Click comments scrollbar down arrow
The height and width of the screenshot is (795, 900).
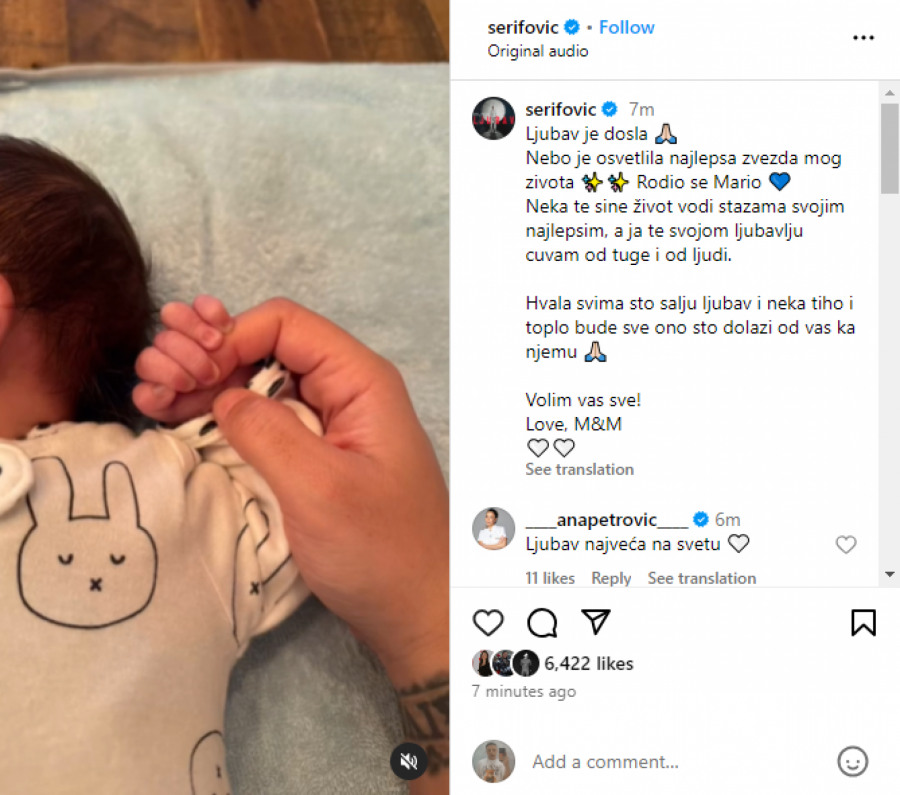[x=890, y=574]
